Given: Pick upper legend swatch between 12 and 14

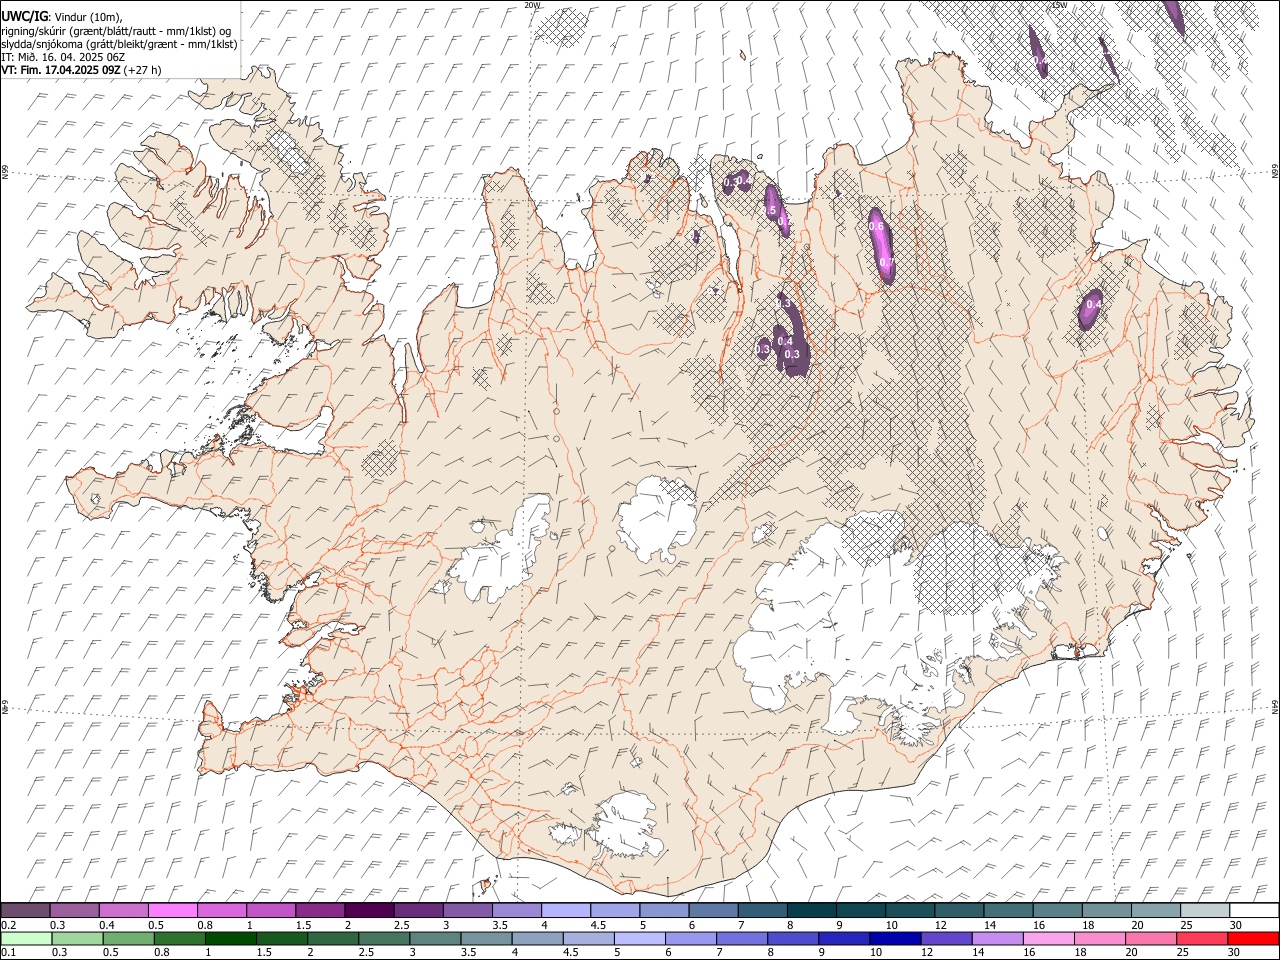Looking at the screenshot, I should [959, 910].
